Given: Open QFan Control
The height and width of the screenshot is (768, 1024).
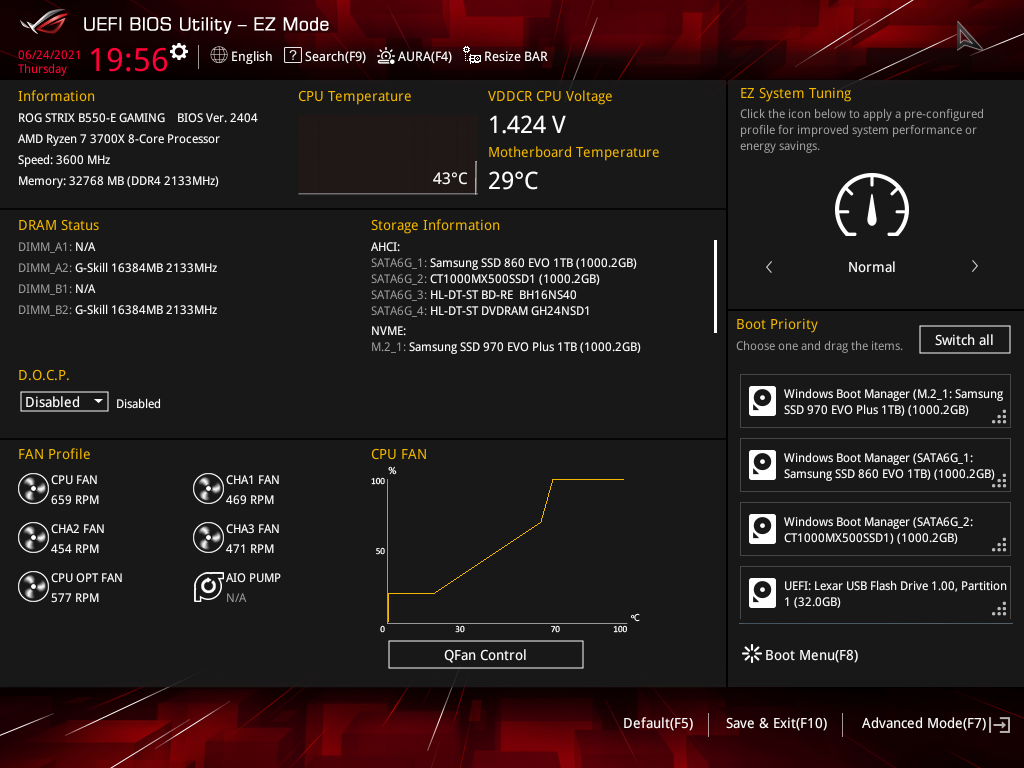Looking at the screenshot, I should point(485,654).
